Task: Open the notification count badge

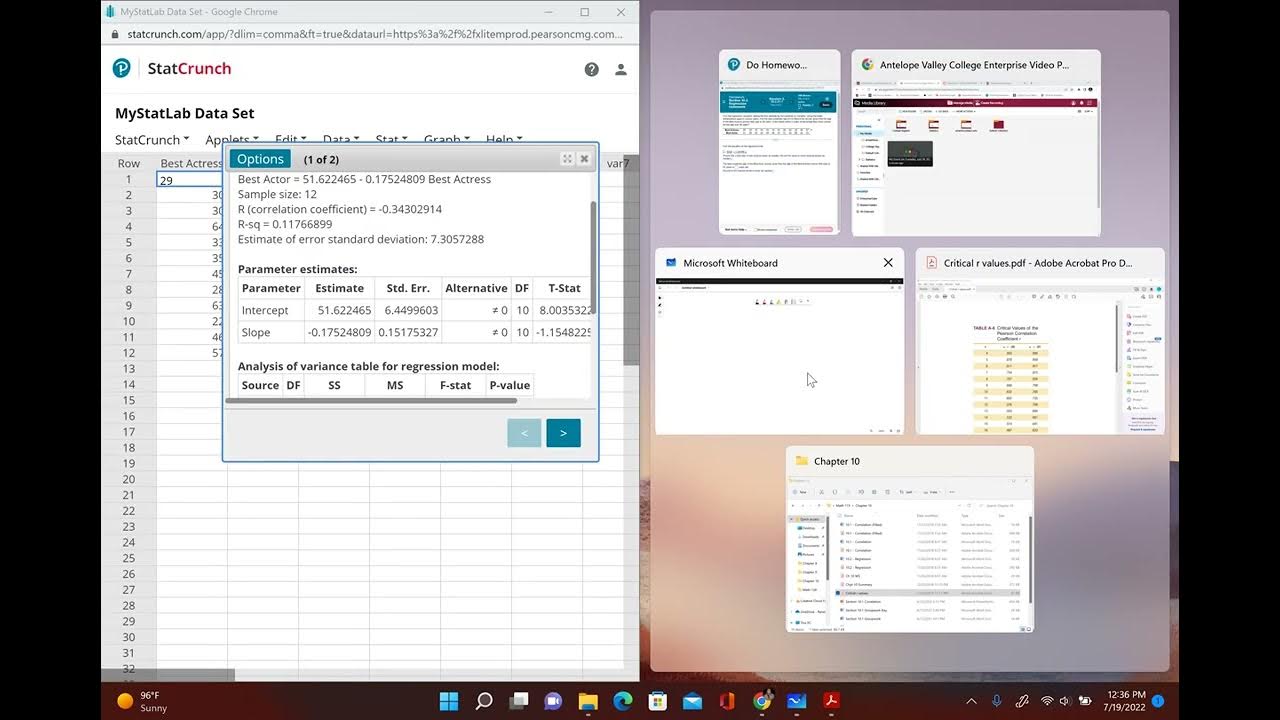Action: [1158, 701]
